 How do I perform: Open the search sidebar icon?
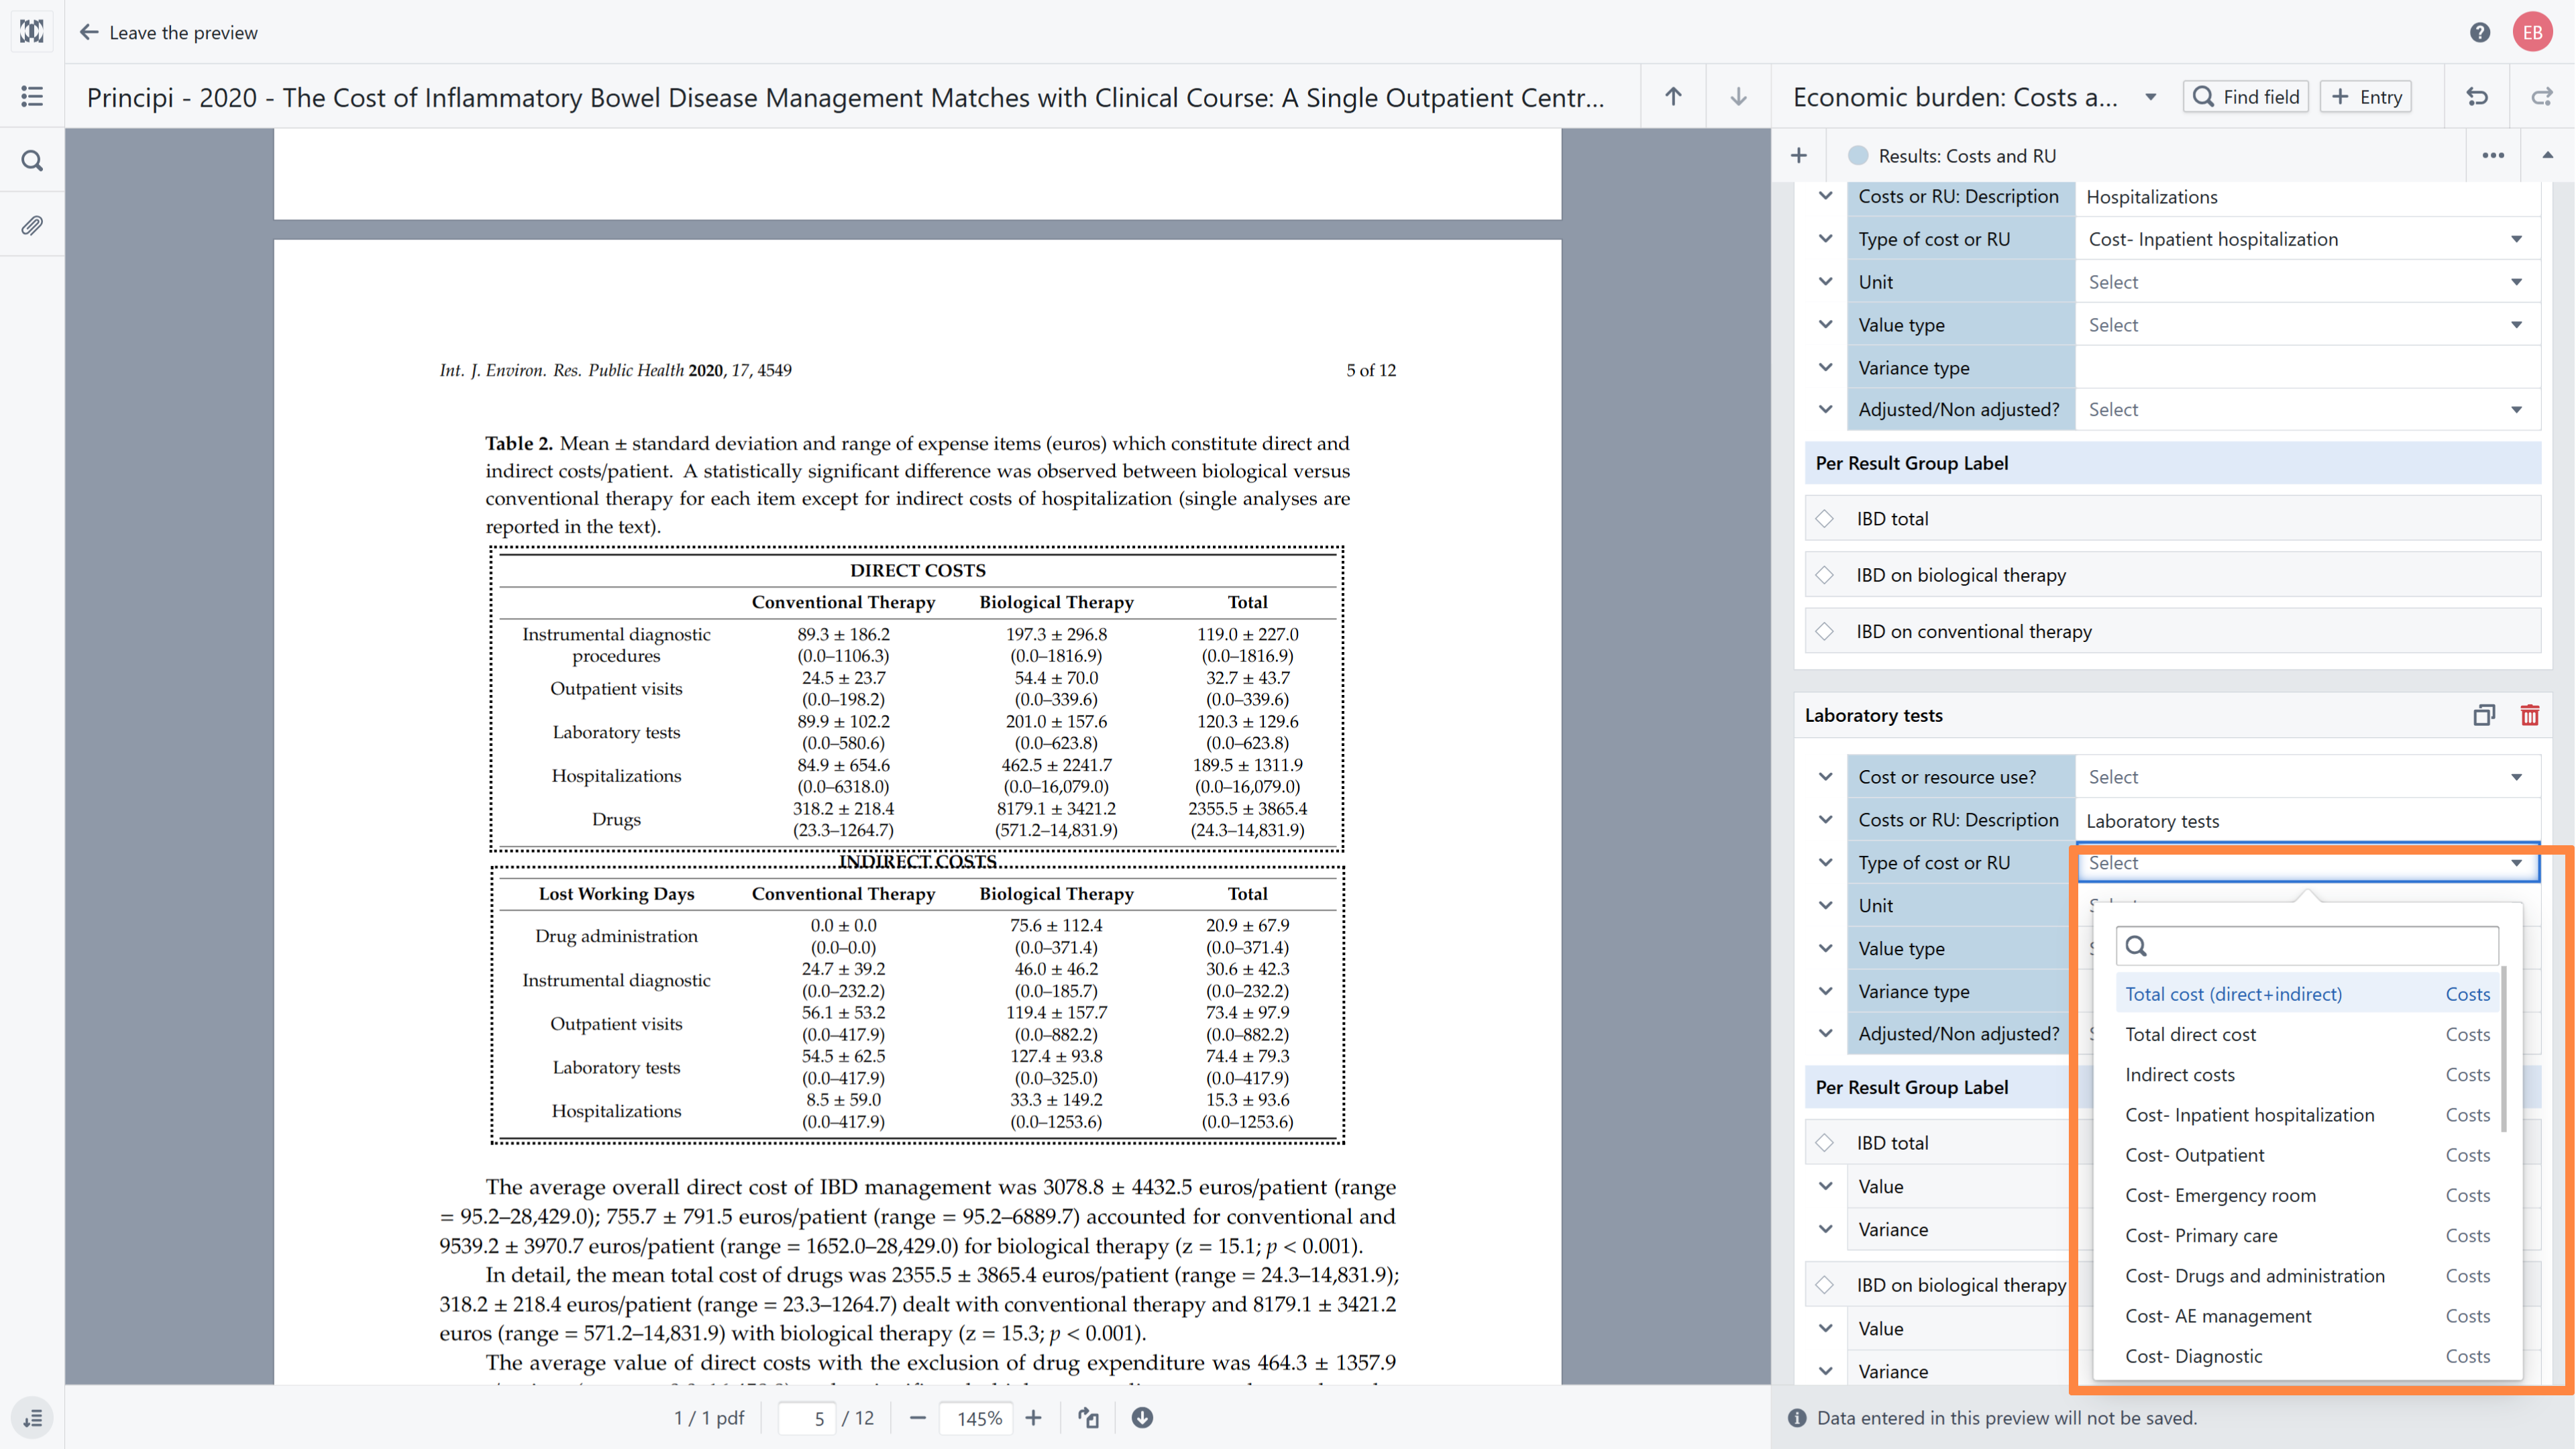(32, 161)
